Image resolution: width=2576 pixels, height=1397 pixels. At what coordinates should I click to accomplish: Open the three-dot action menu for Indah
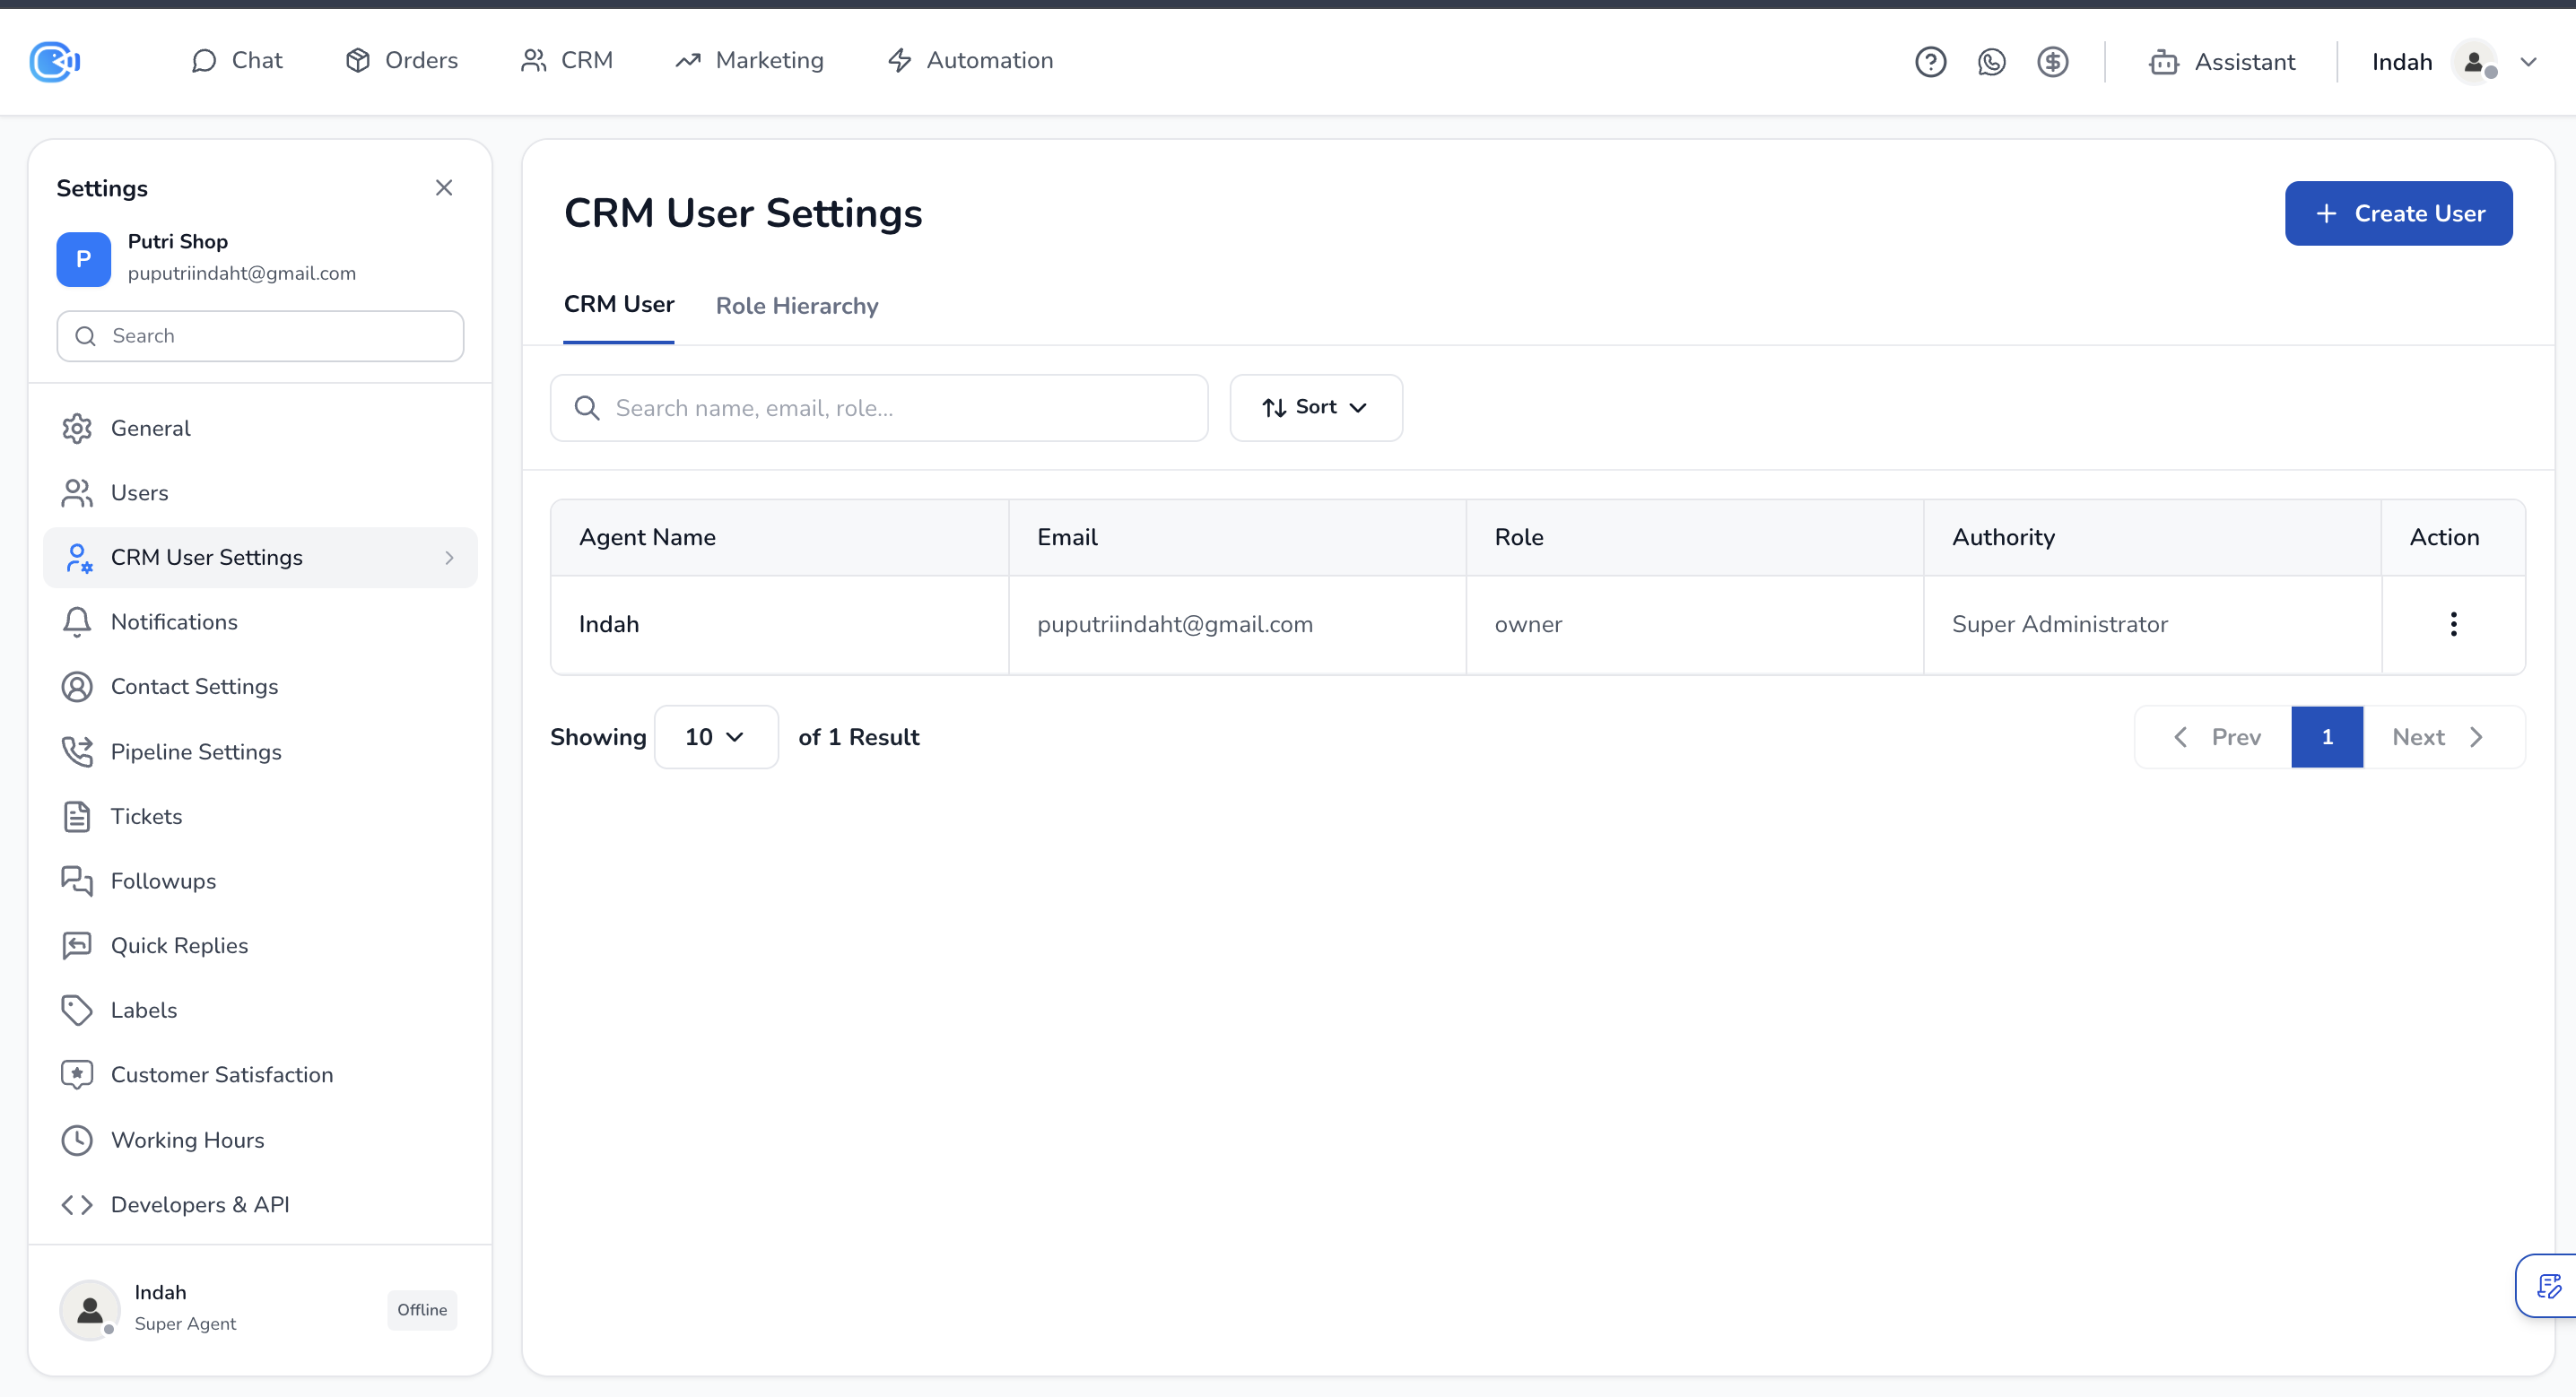pyautogui.click(x=2453, y=624)
